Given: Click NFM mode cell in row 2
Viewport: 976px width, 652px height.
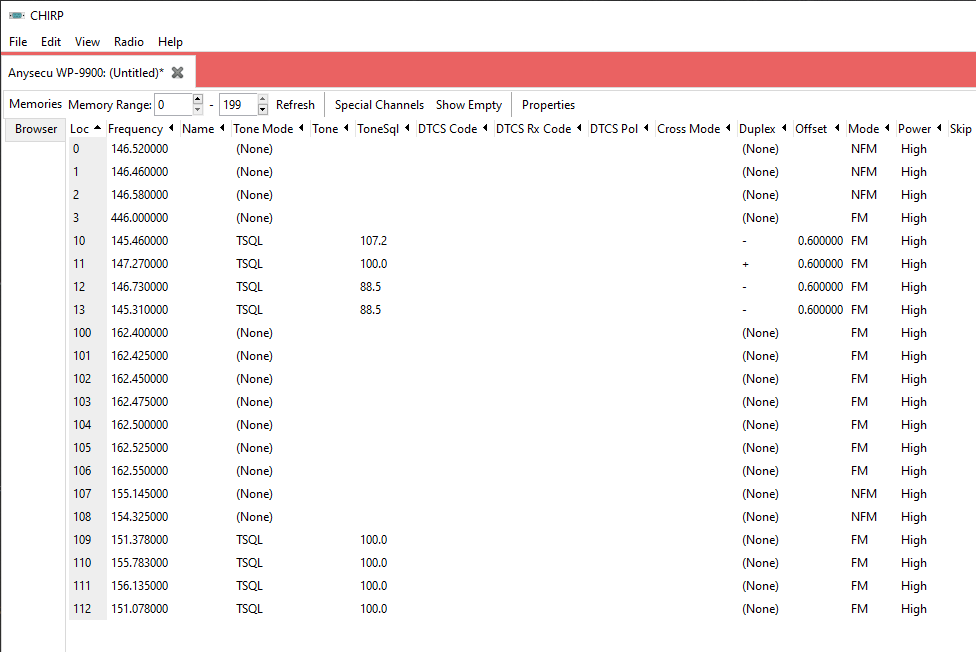Looking at the screenshot, I should 864,195.
